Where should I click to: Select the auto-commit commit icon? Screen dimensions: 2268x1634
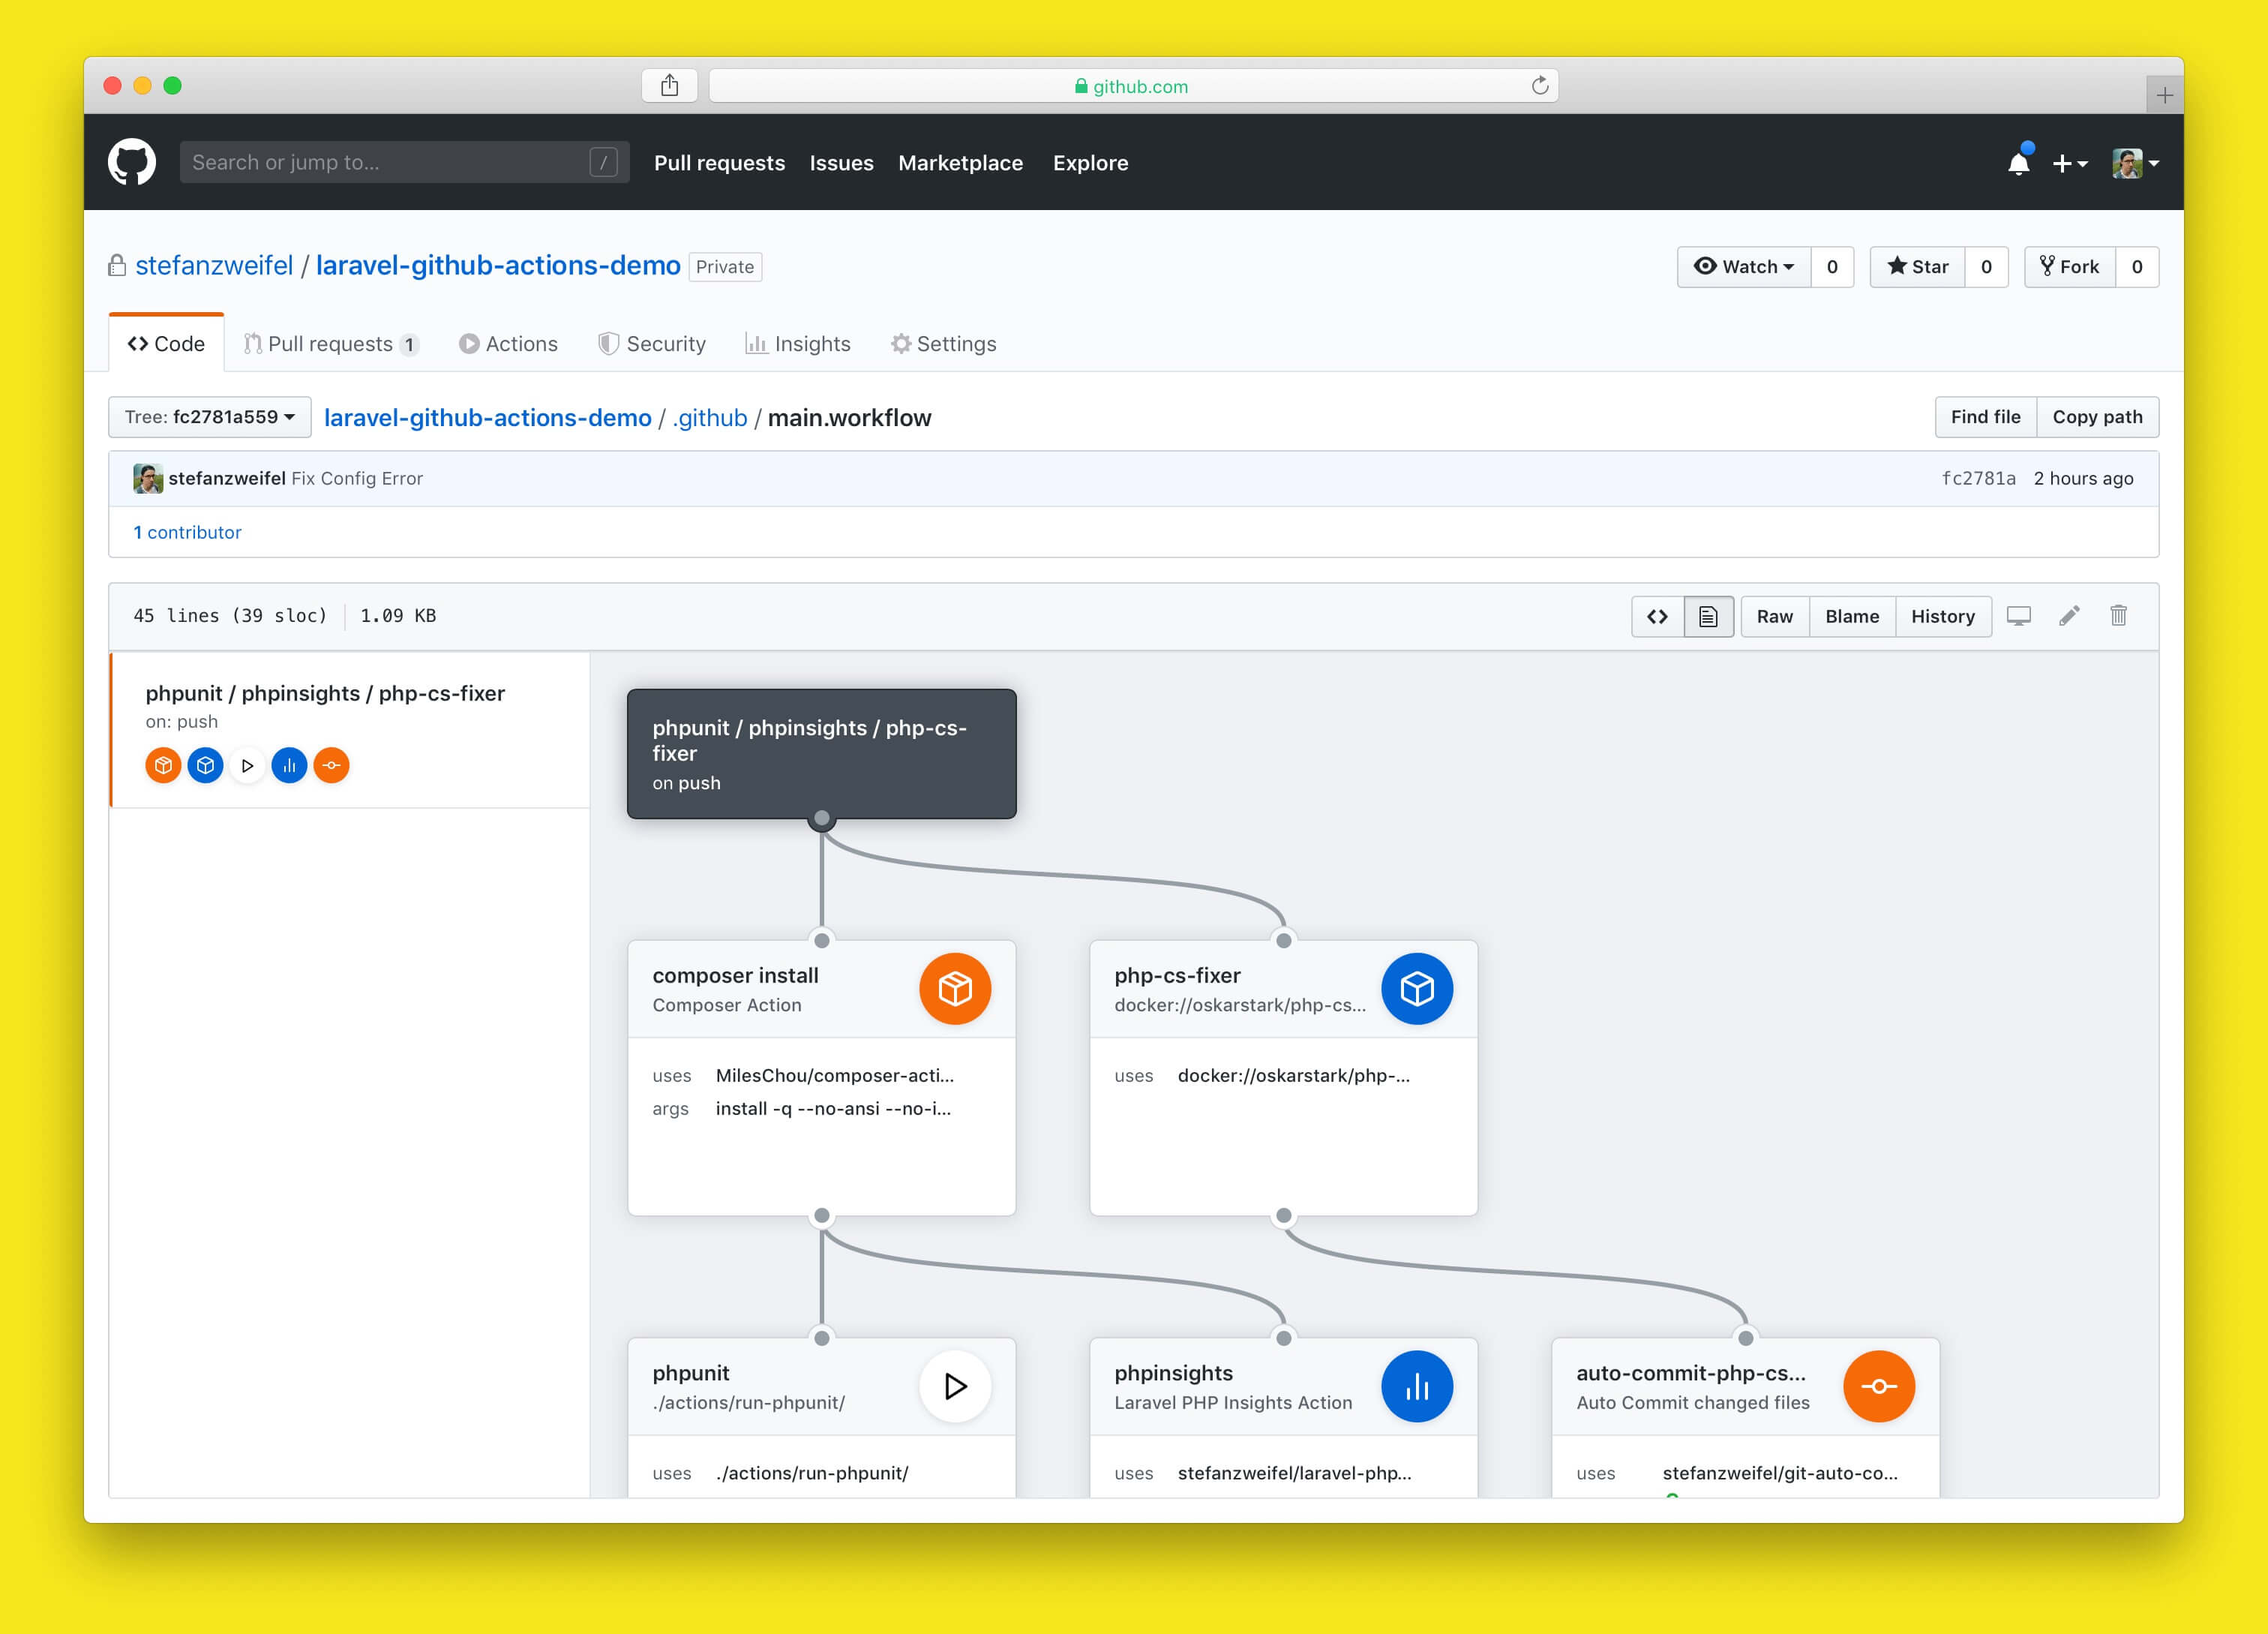point(1879,1386)
